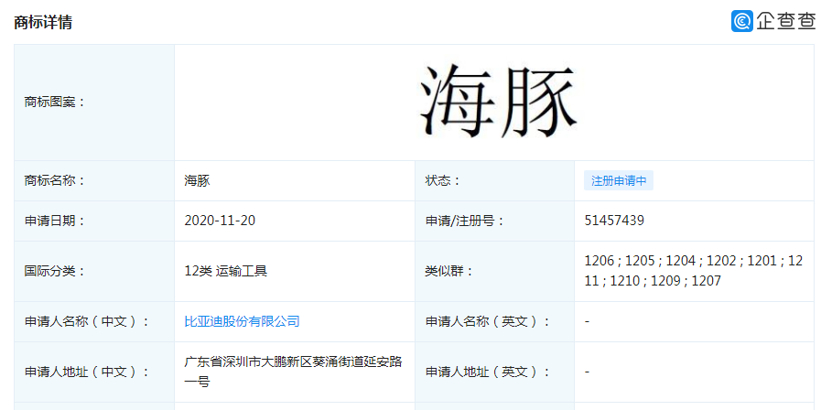Click the 企查查 logo icon
The height and width of the screenshot is (410, 820).
742,21
